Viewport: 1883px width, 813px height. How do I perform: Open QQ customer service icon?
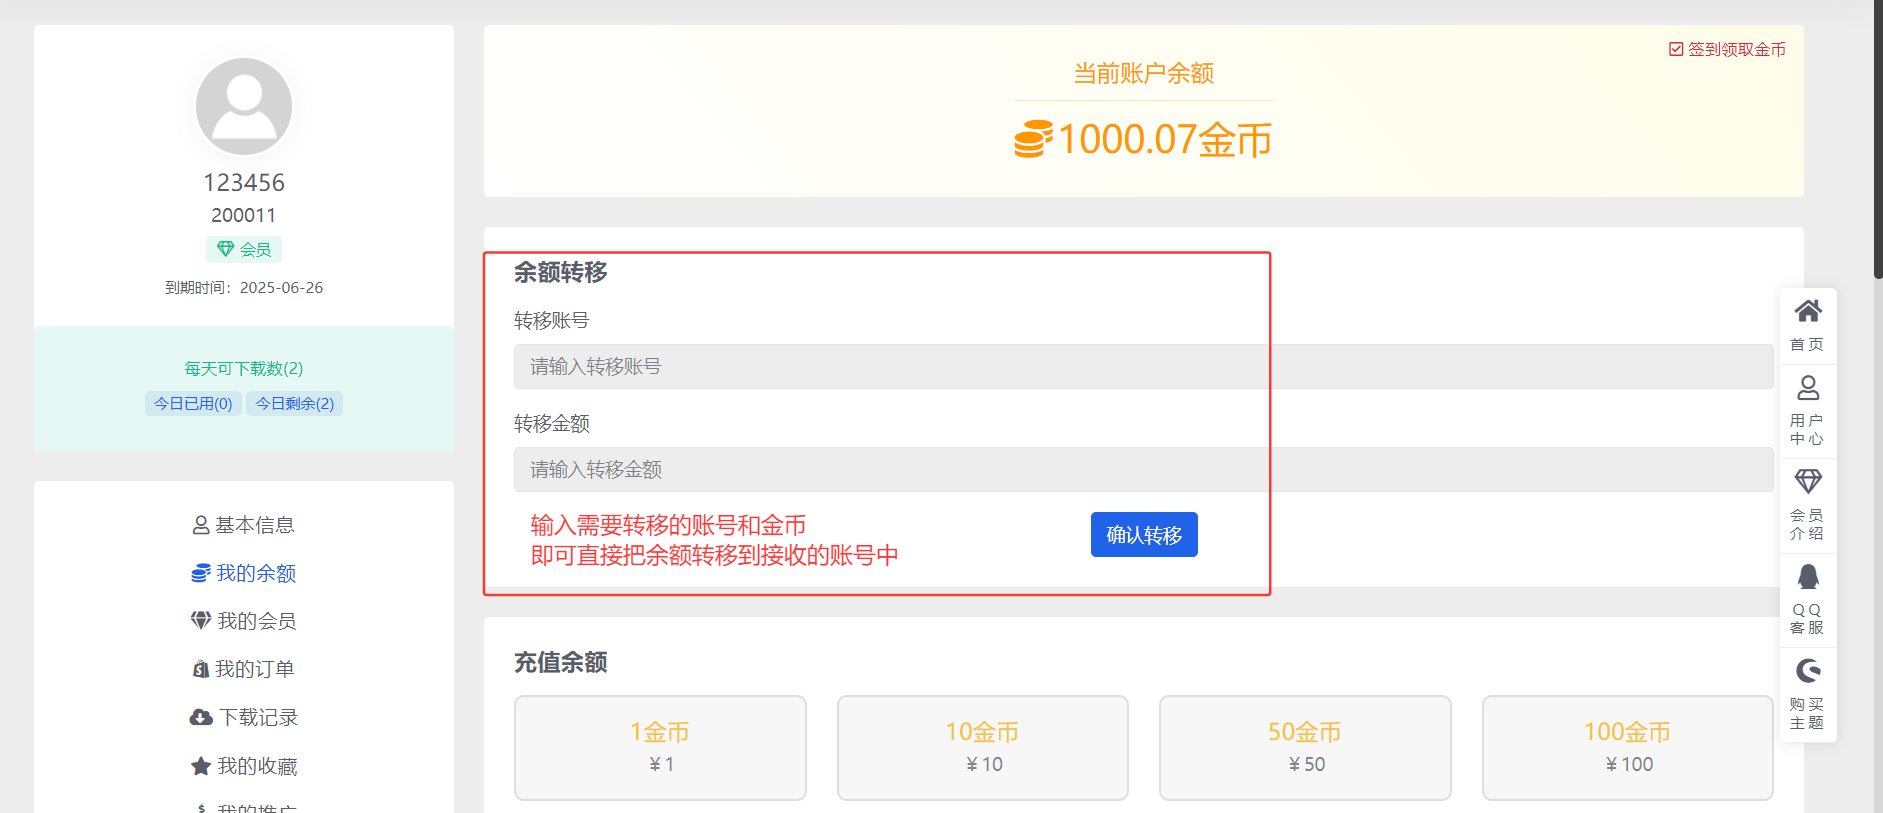[x=1807, y=577]
